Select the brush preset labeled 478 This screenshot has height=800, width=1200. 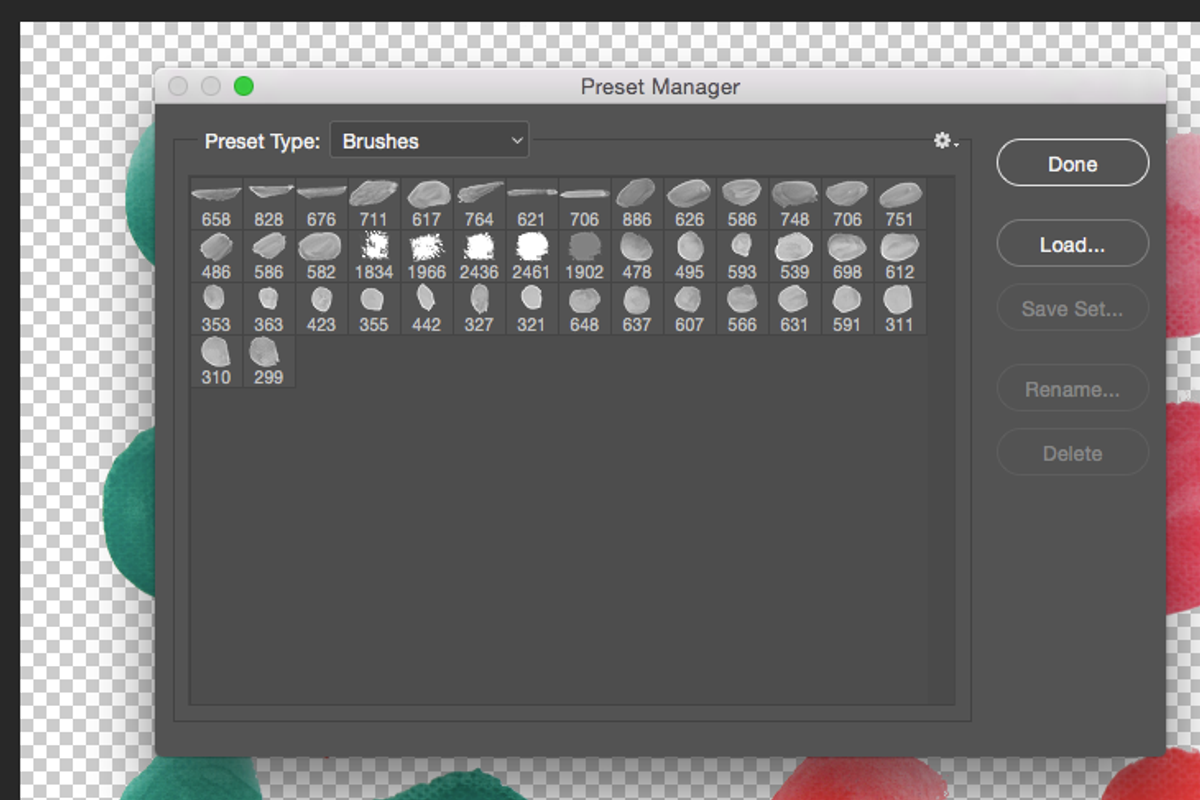click(x=637, y=257)
